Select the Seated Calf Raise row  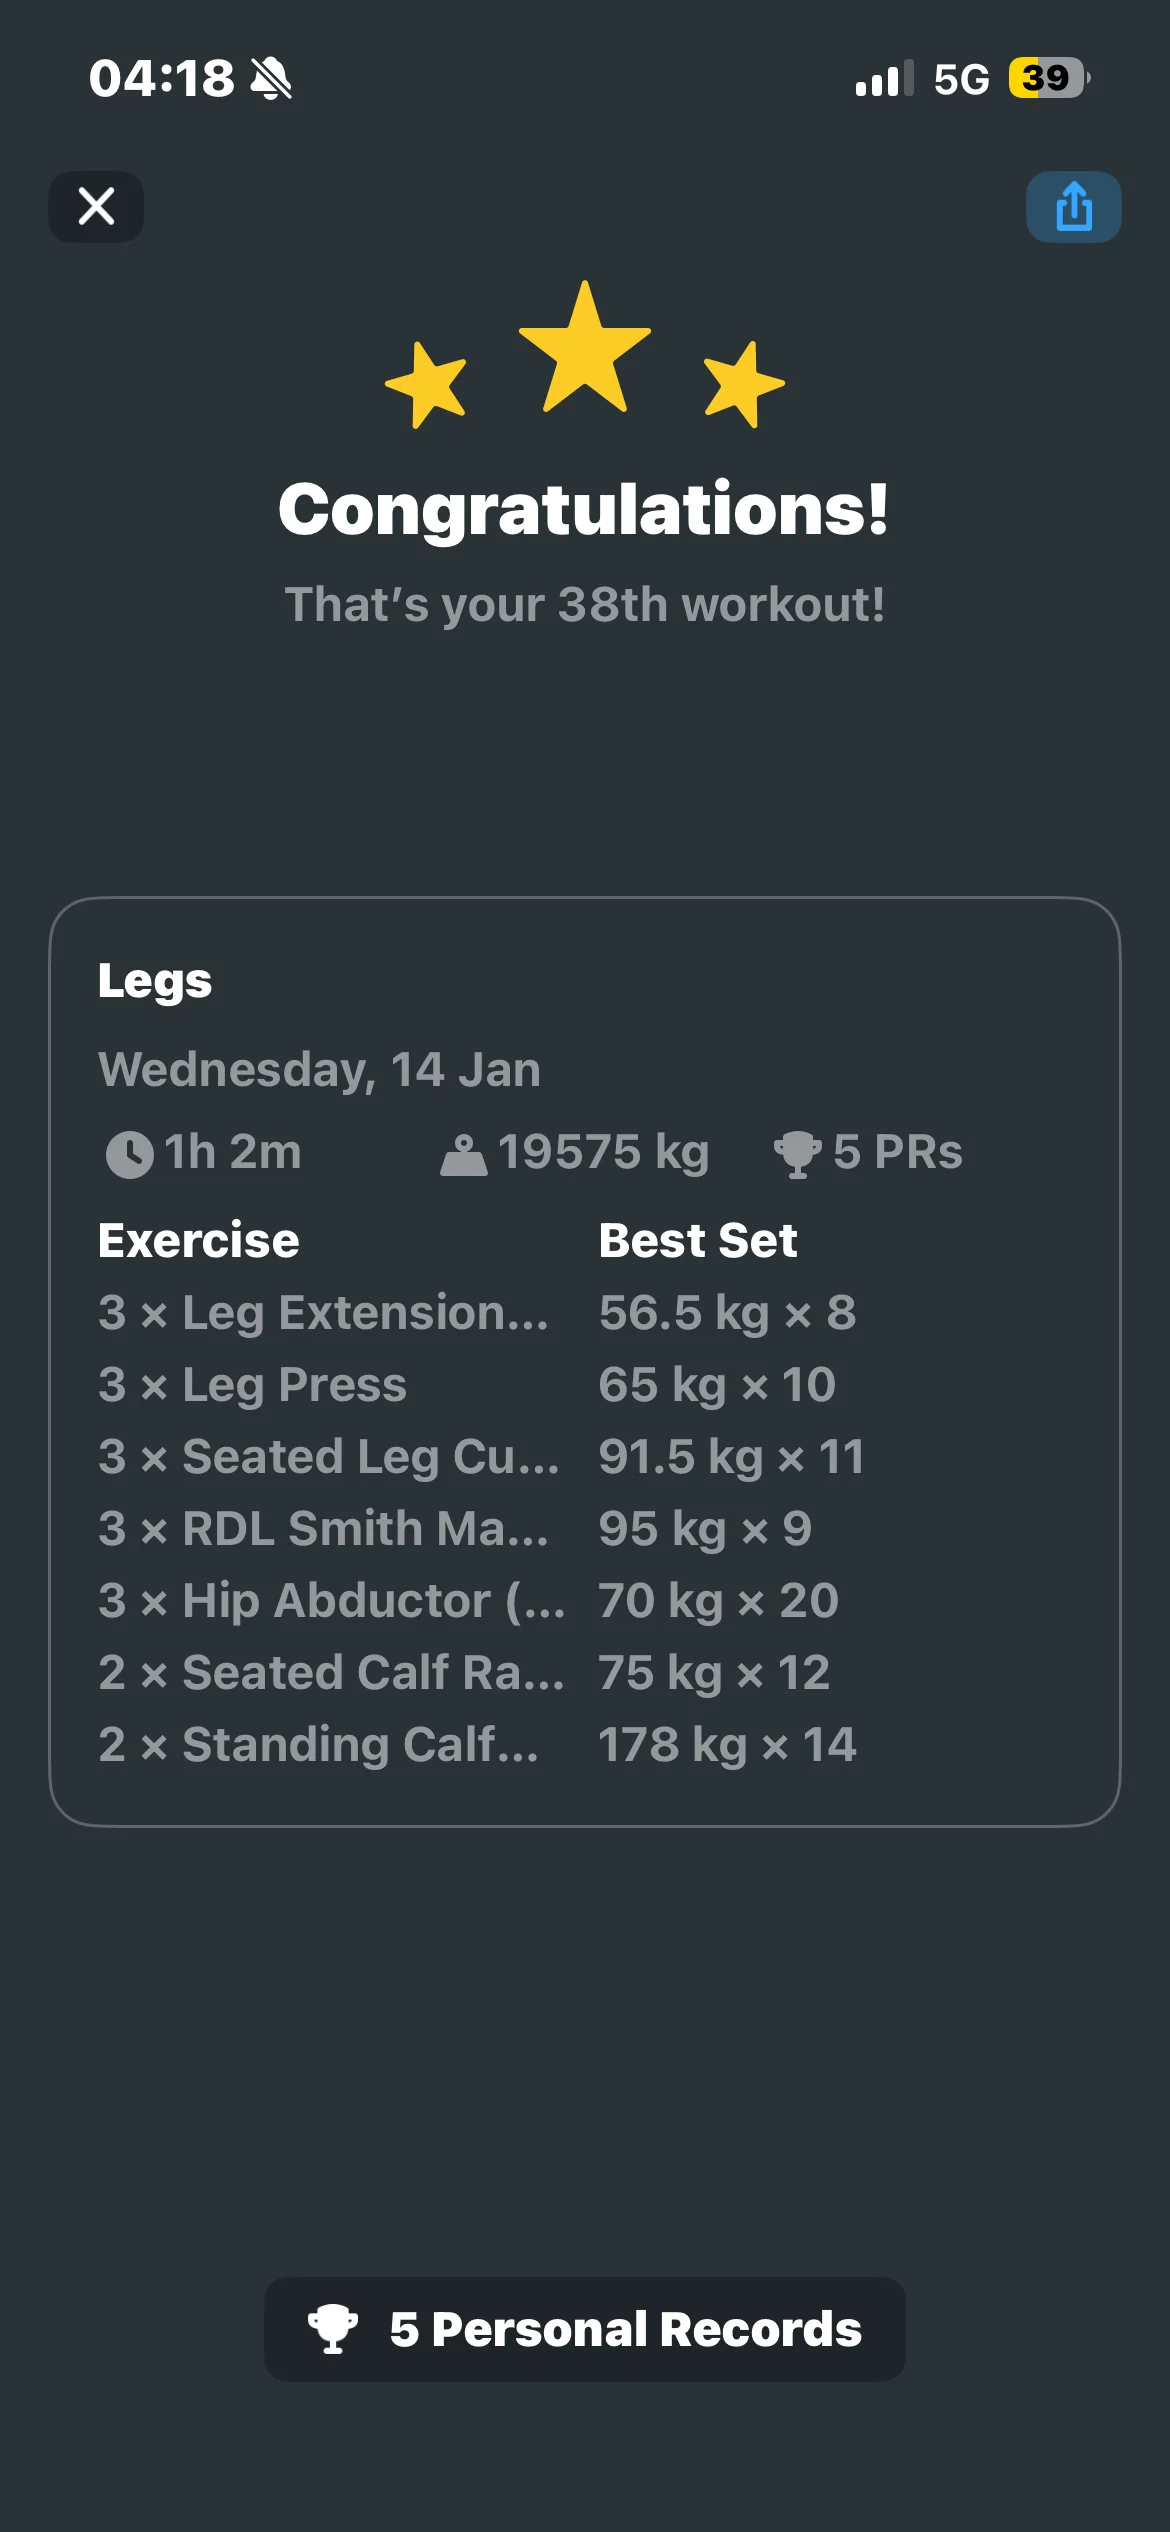[331, 1673]
